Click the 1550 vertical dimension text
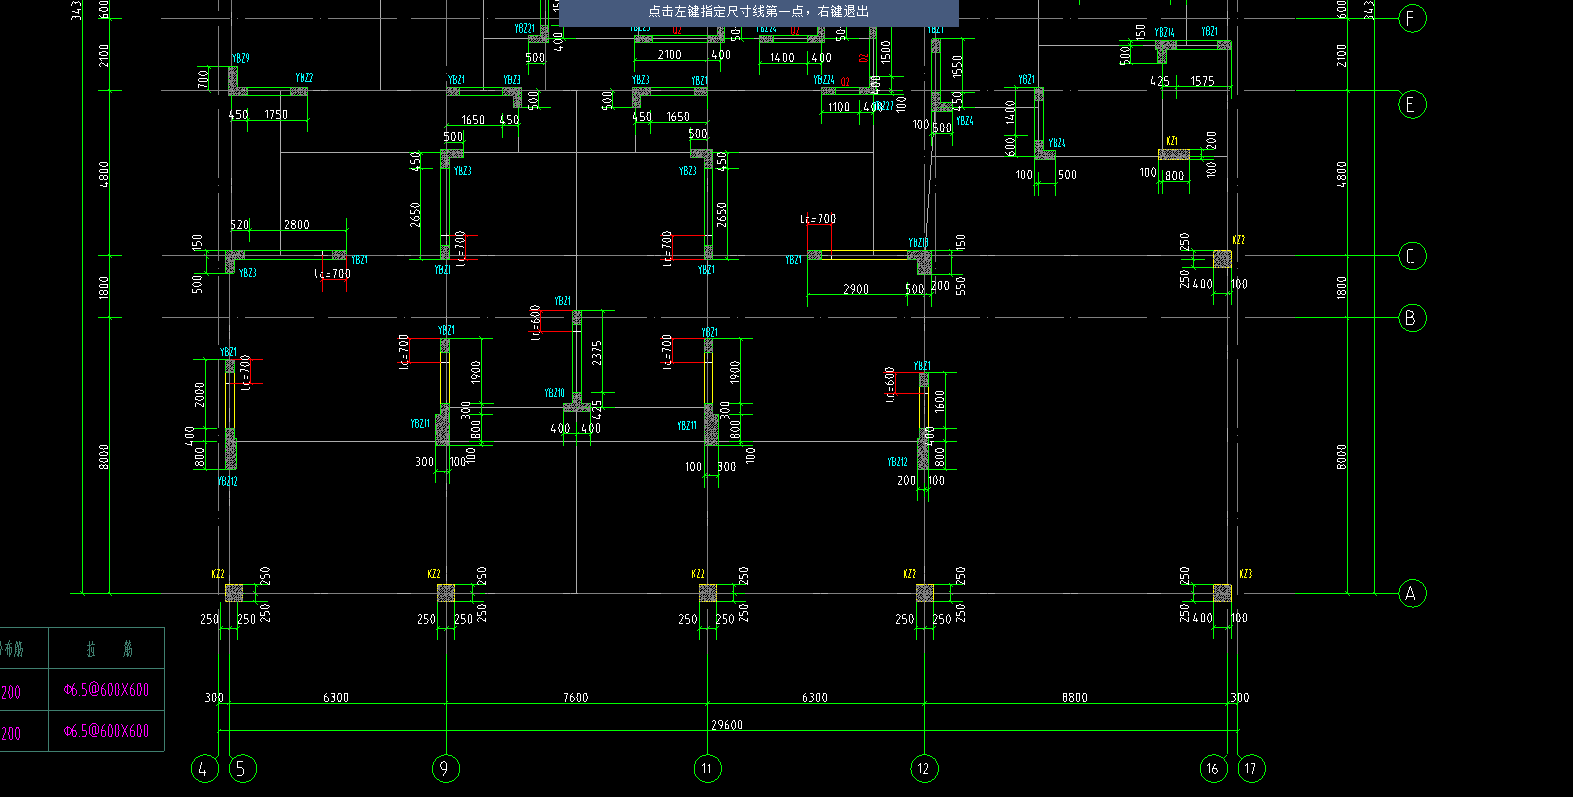 click(x=957, y=67)
